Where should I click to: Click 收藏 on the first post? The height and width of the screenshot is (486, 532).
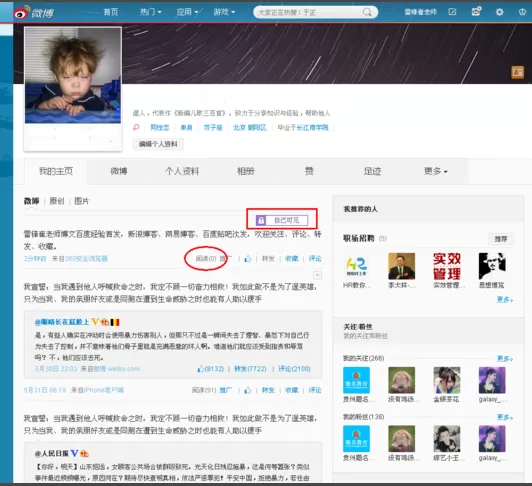[x=291, y=259]
